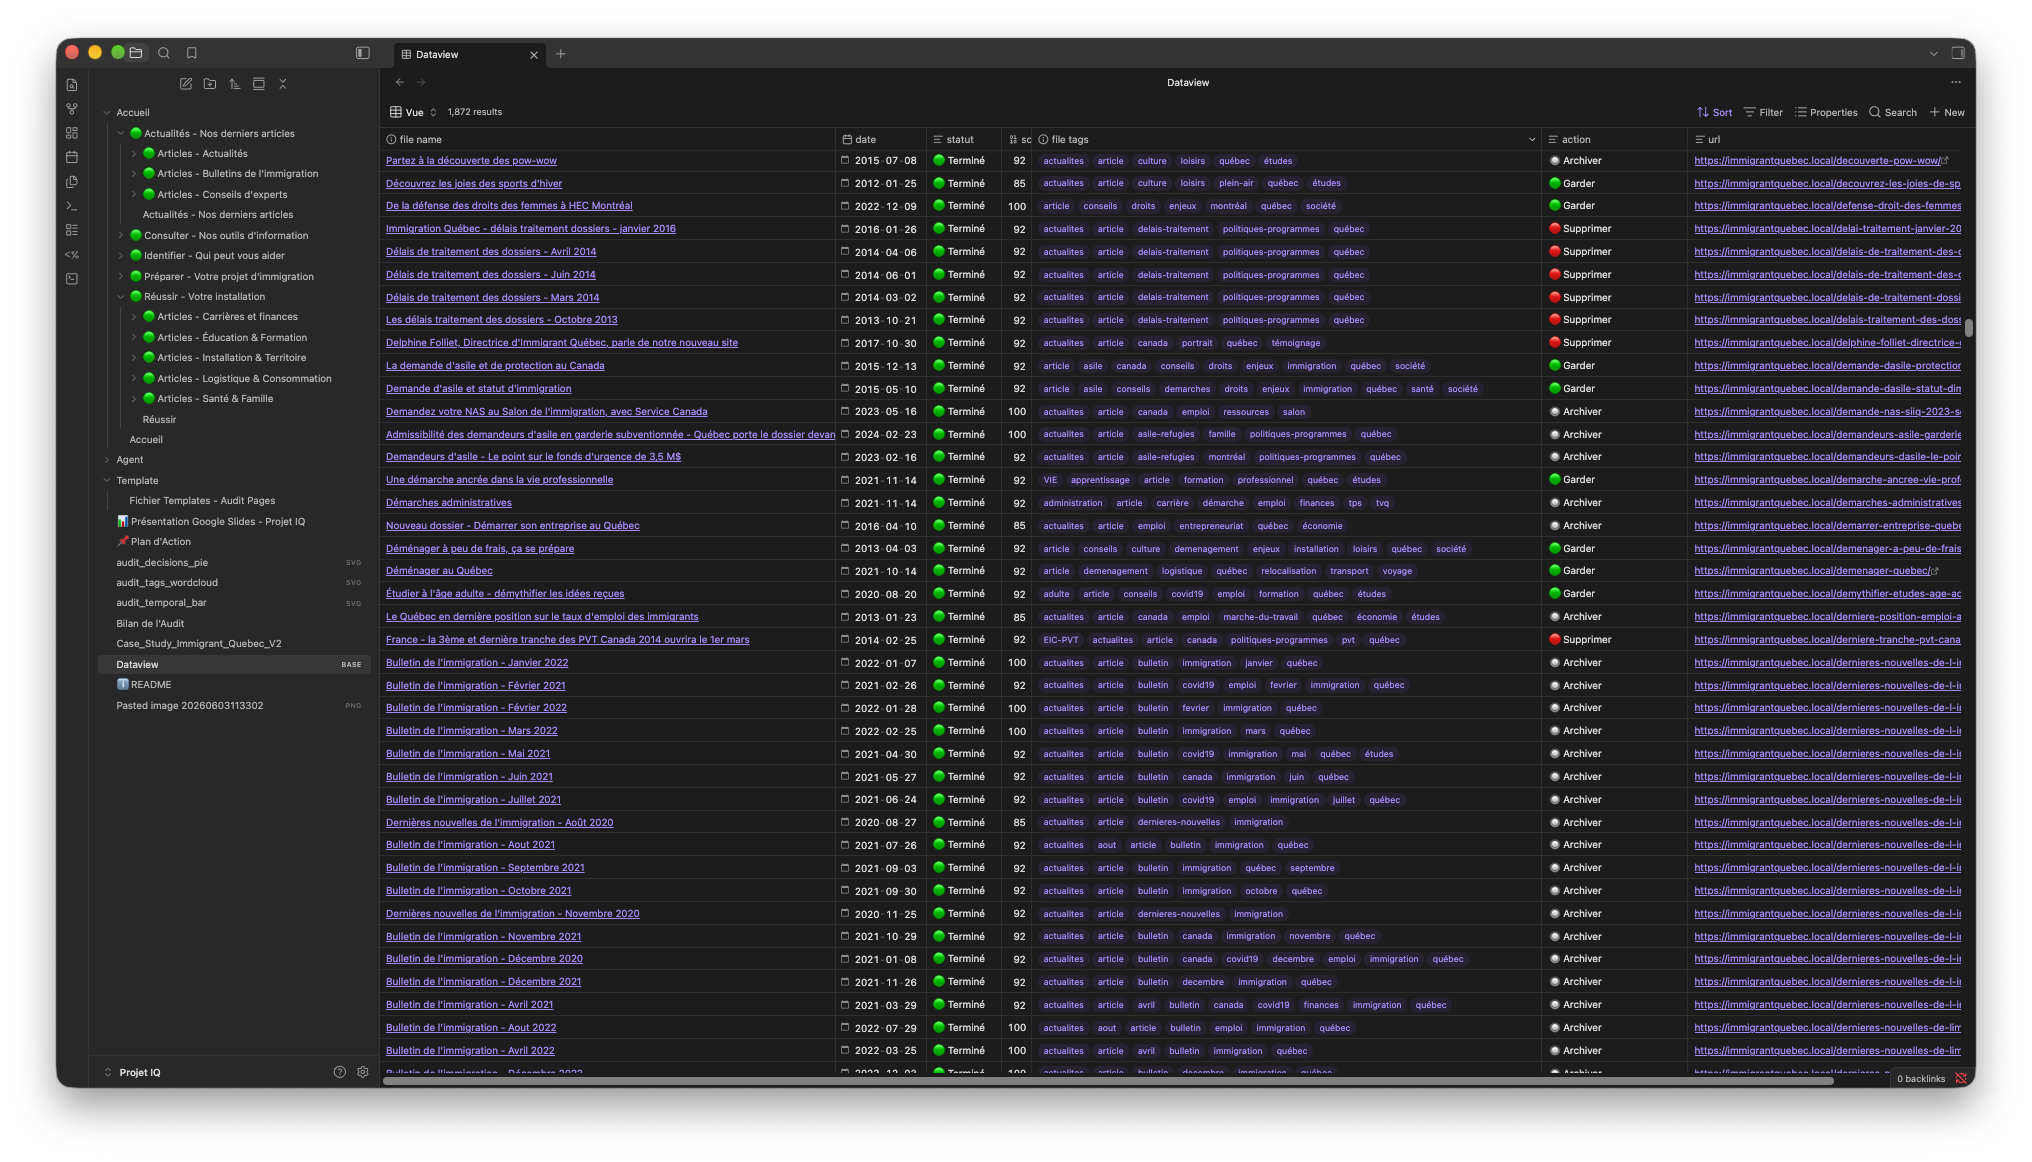Click the New folder icon
Viewport: 2032px width, 1162px height.
pyautogui.click(x=210, y=84)
